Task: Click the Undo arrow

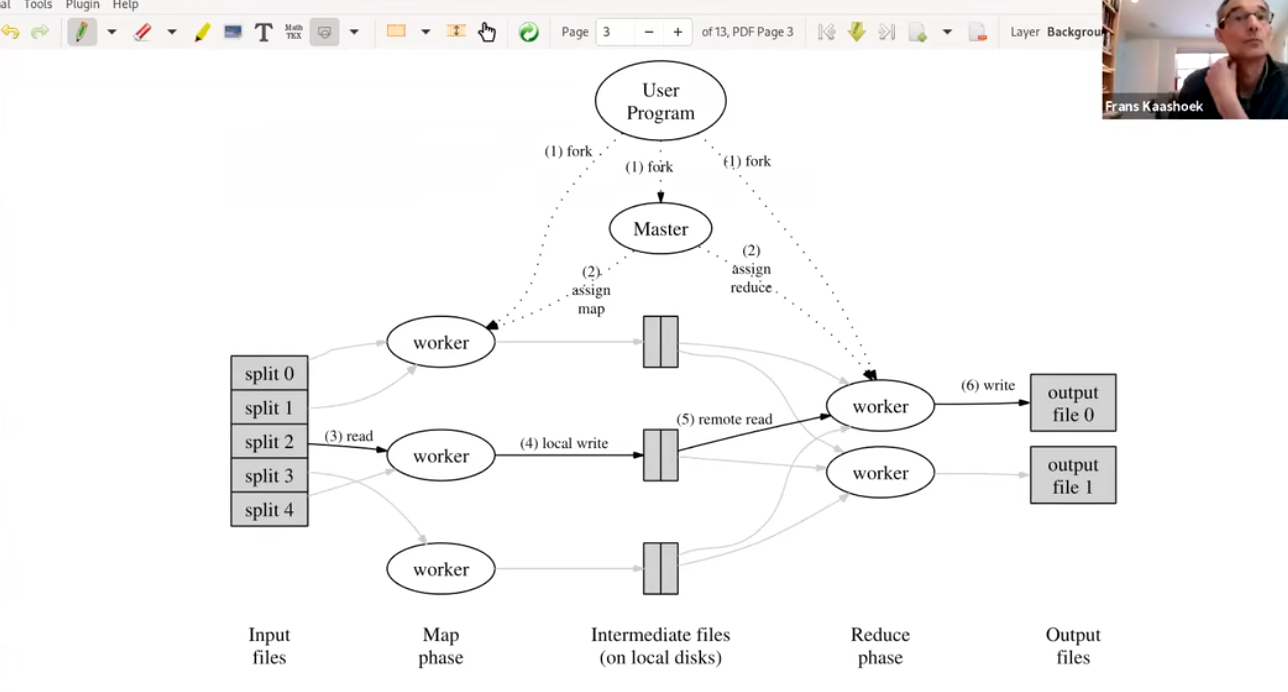Action: [x=11, y=32]
